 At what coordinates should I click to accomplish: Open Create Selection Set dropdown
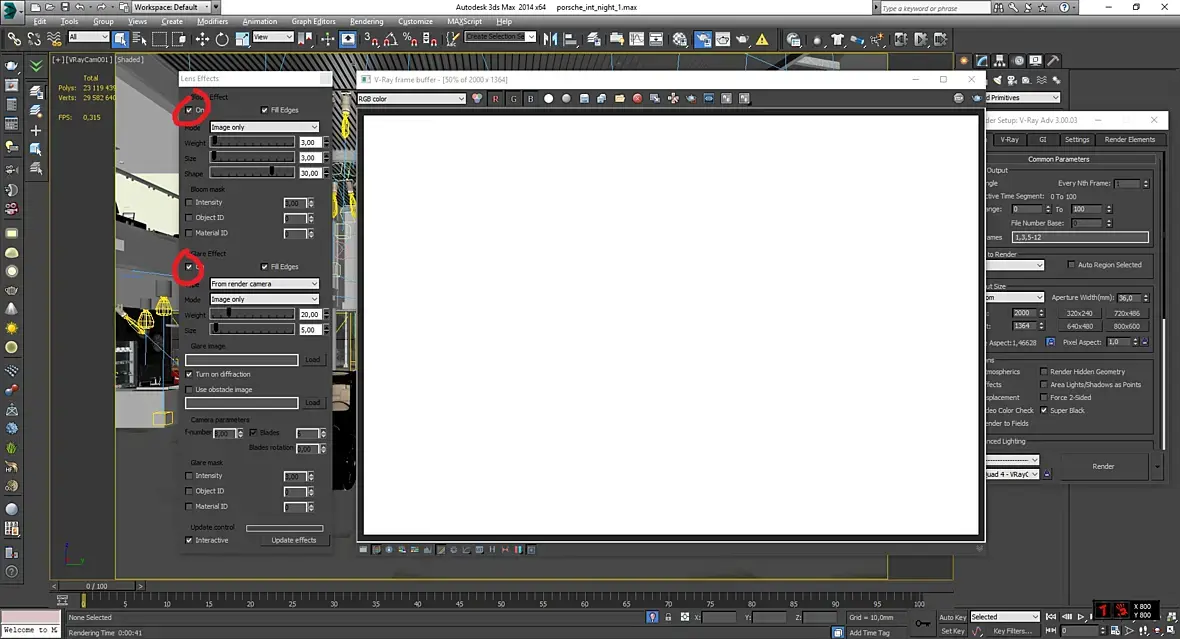500,37
